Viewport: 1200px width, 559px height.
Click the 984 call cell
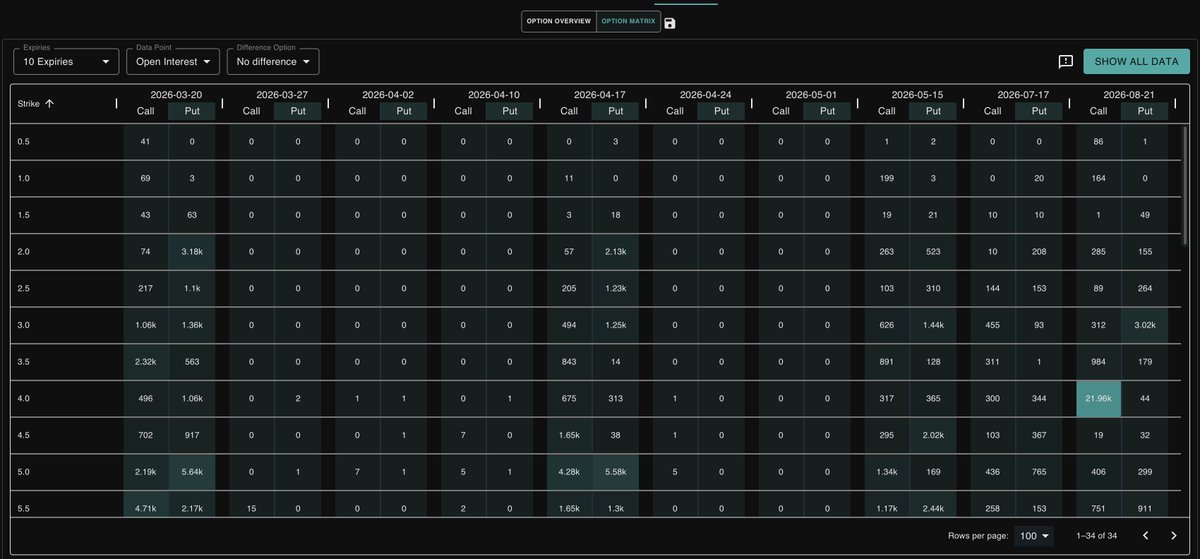[1099, 362]
